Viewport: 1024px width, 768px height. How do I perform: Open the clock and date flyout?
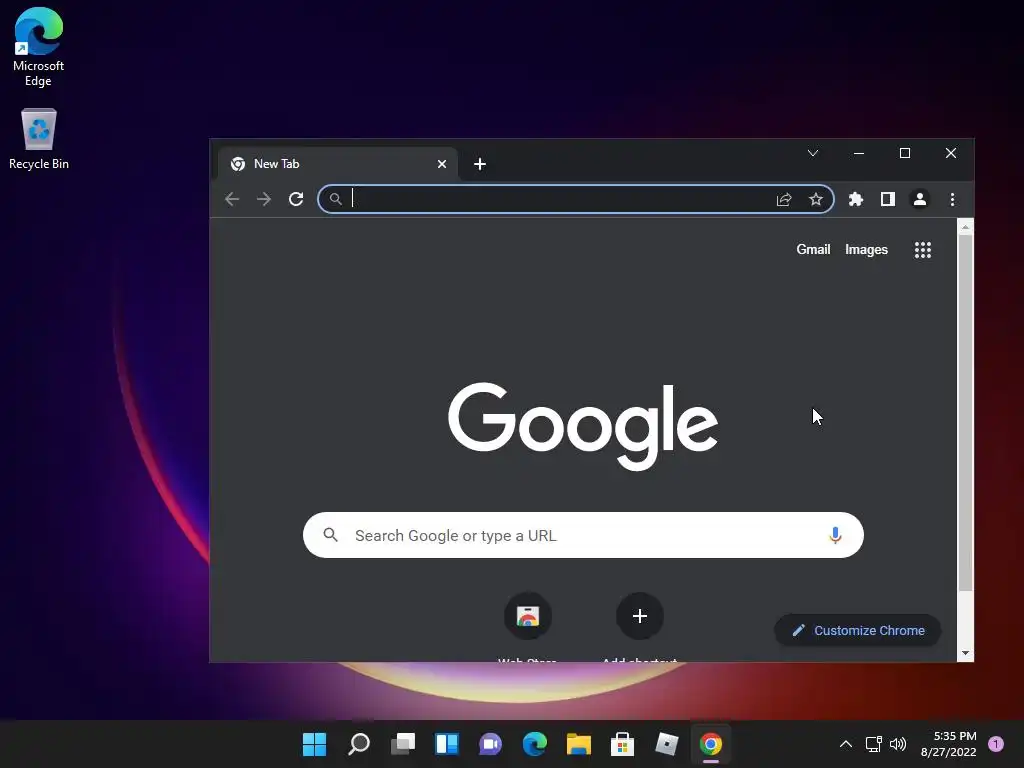point(948,744)
